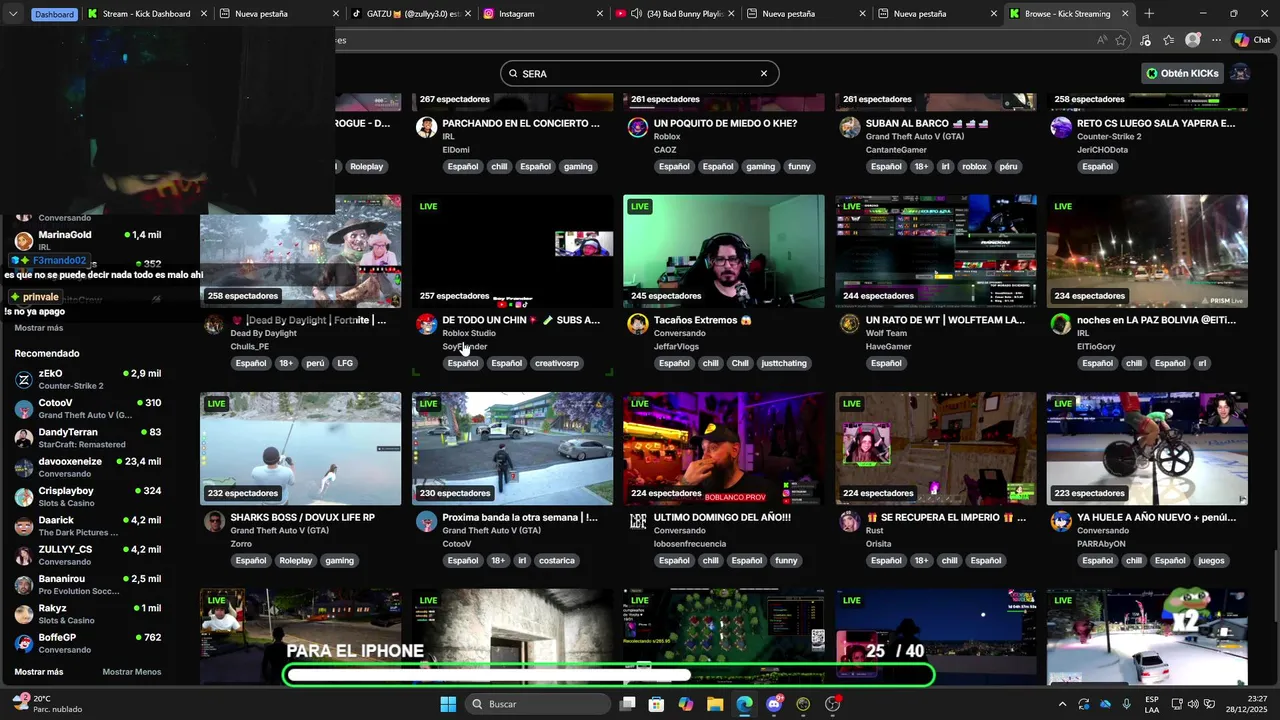Open DE TODO UN CHIN stream thumbnail
Screen dimensions: 1280x720
coord(513,251)
